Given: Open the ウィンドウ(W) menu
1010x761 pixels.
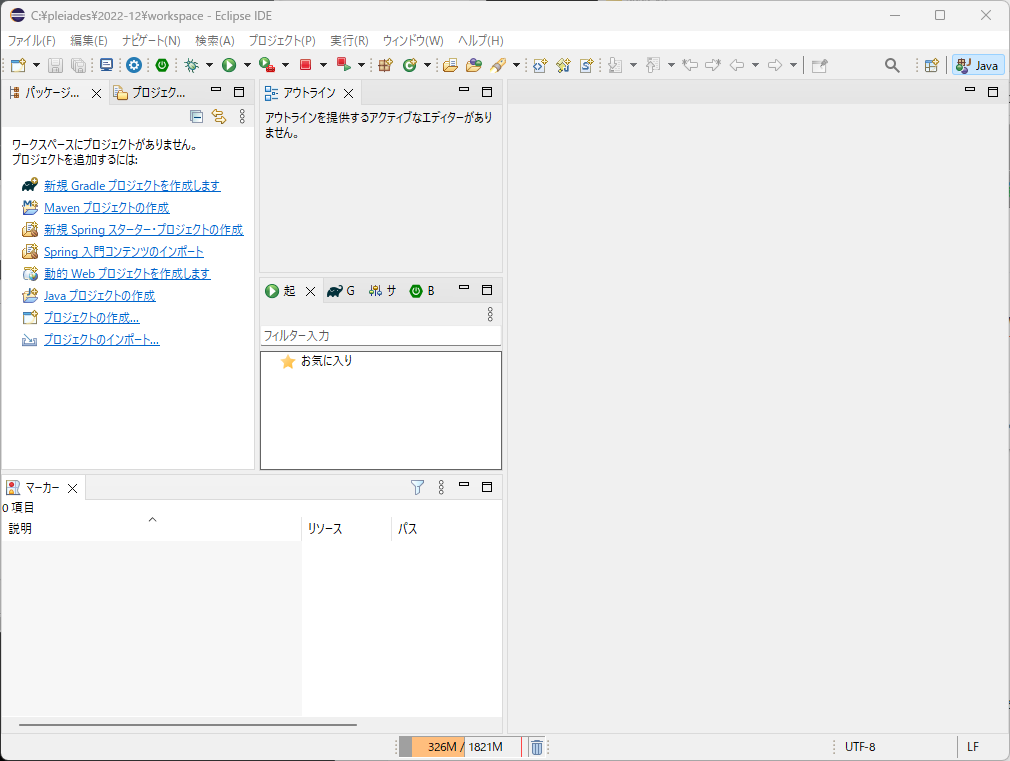Looking at the screenshot, I should (x=413, y=41).
